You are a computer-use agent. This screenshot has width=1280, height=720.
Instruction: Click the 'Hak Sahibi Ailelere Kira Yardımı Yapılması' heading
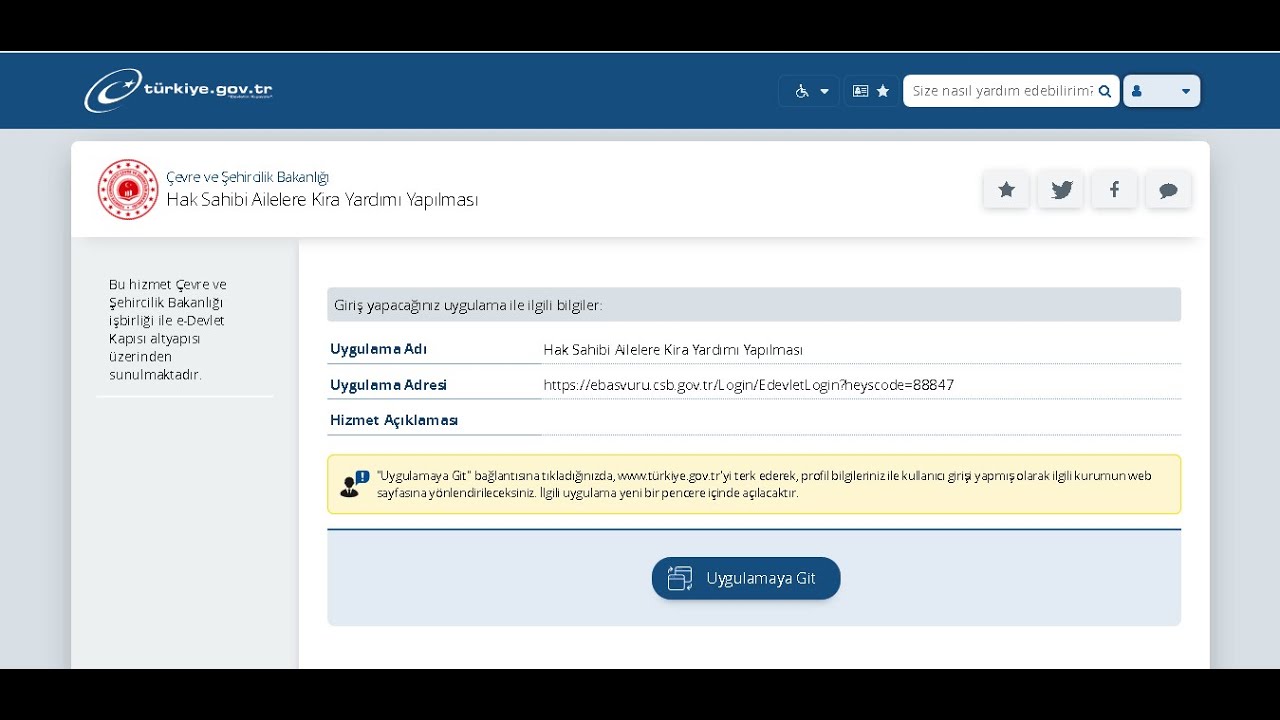322,200
